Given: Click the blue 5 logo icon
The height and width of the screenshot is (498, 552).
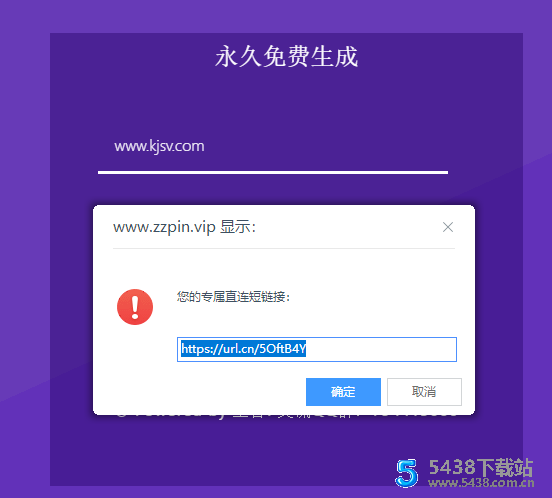Looking at the screenshot, I should [x=407, y=473].
